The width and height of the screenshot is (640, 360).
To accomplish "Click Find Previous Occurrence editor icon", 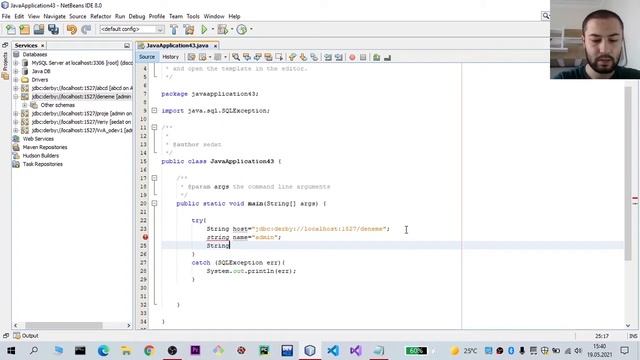I will click(247, 57).
